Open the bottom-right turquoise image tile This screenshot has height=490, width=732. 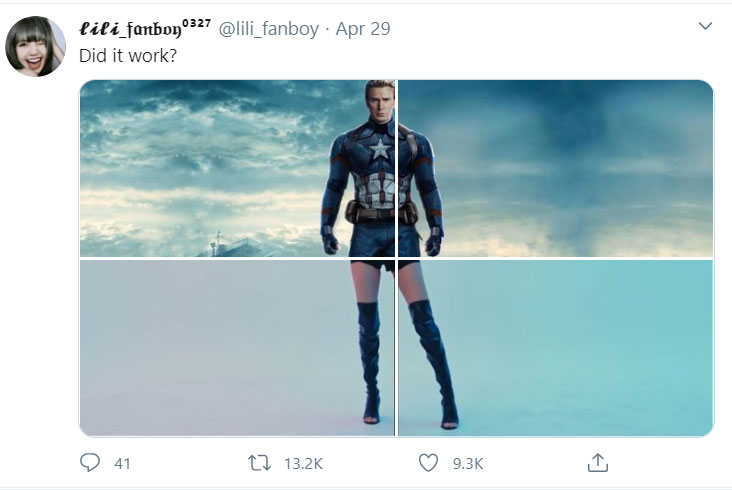click(x=580, y=348)
